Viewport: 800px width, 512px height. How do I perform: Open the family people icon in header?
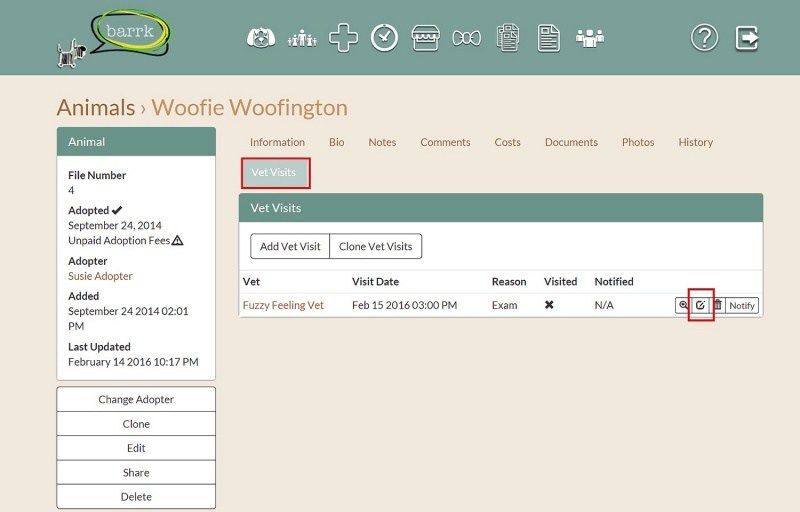coord(302,38)
